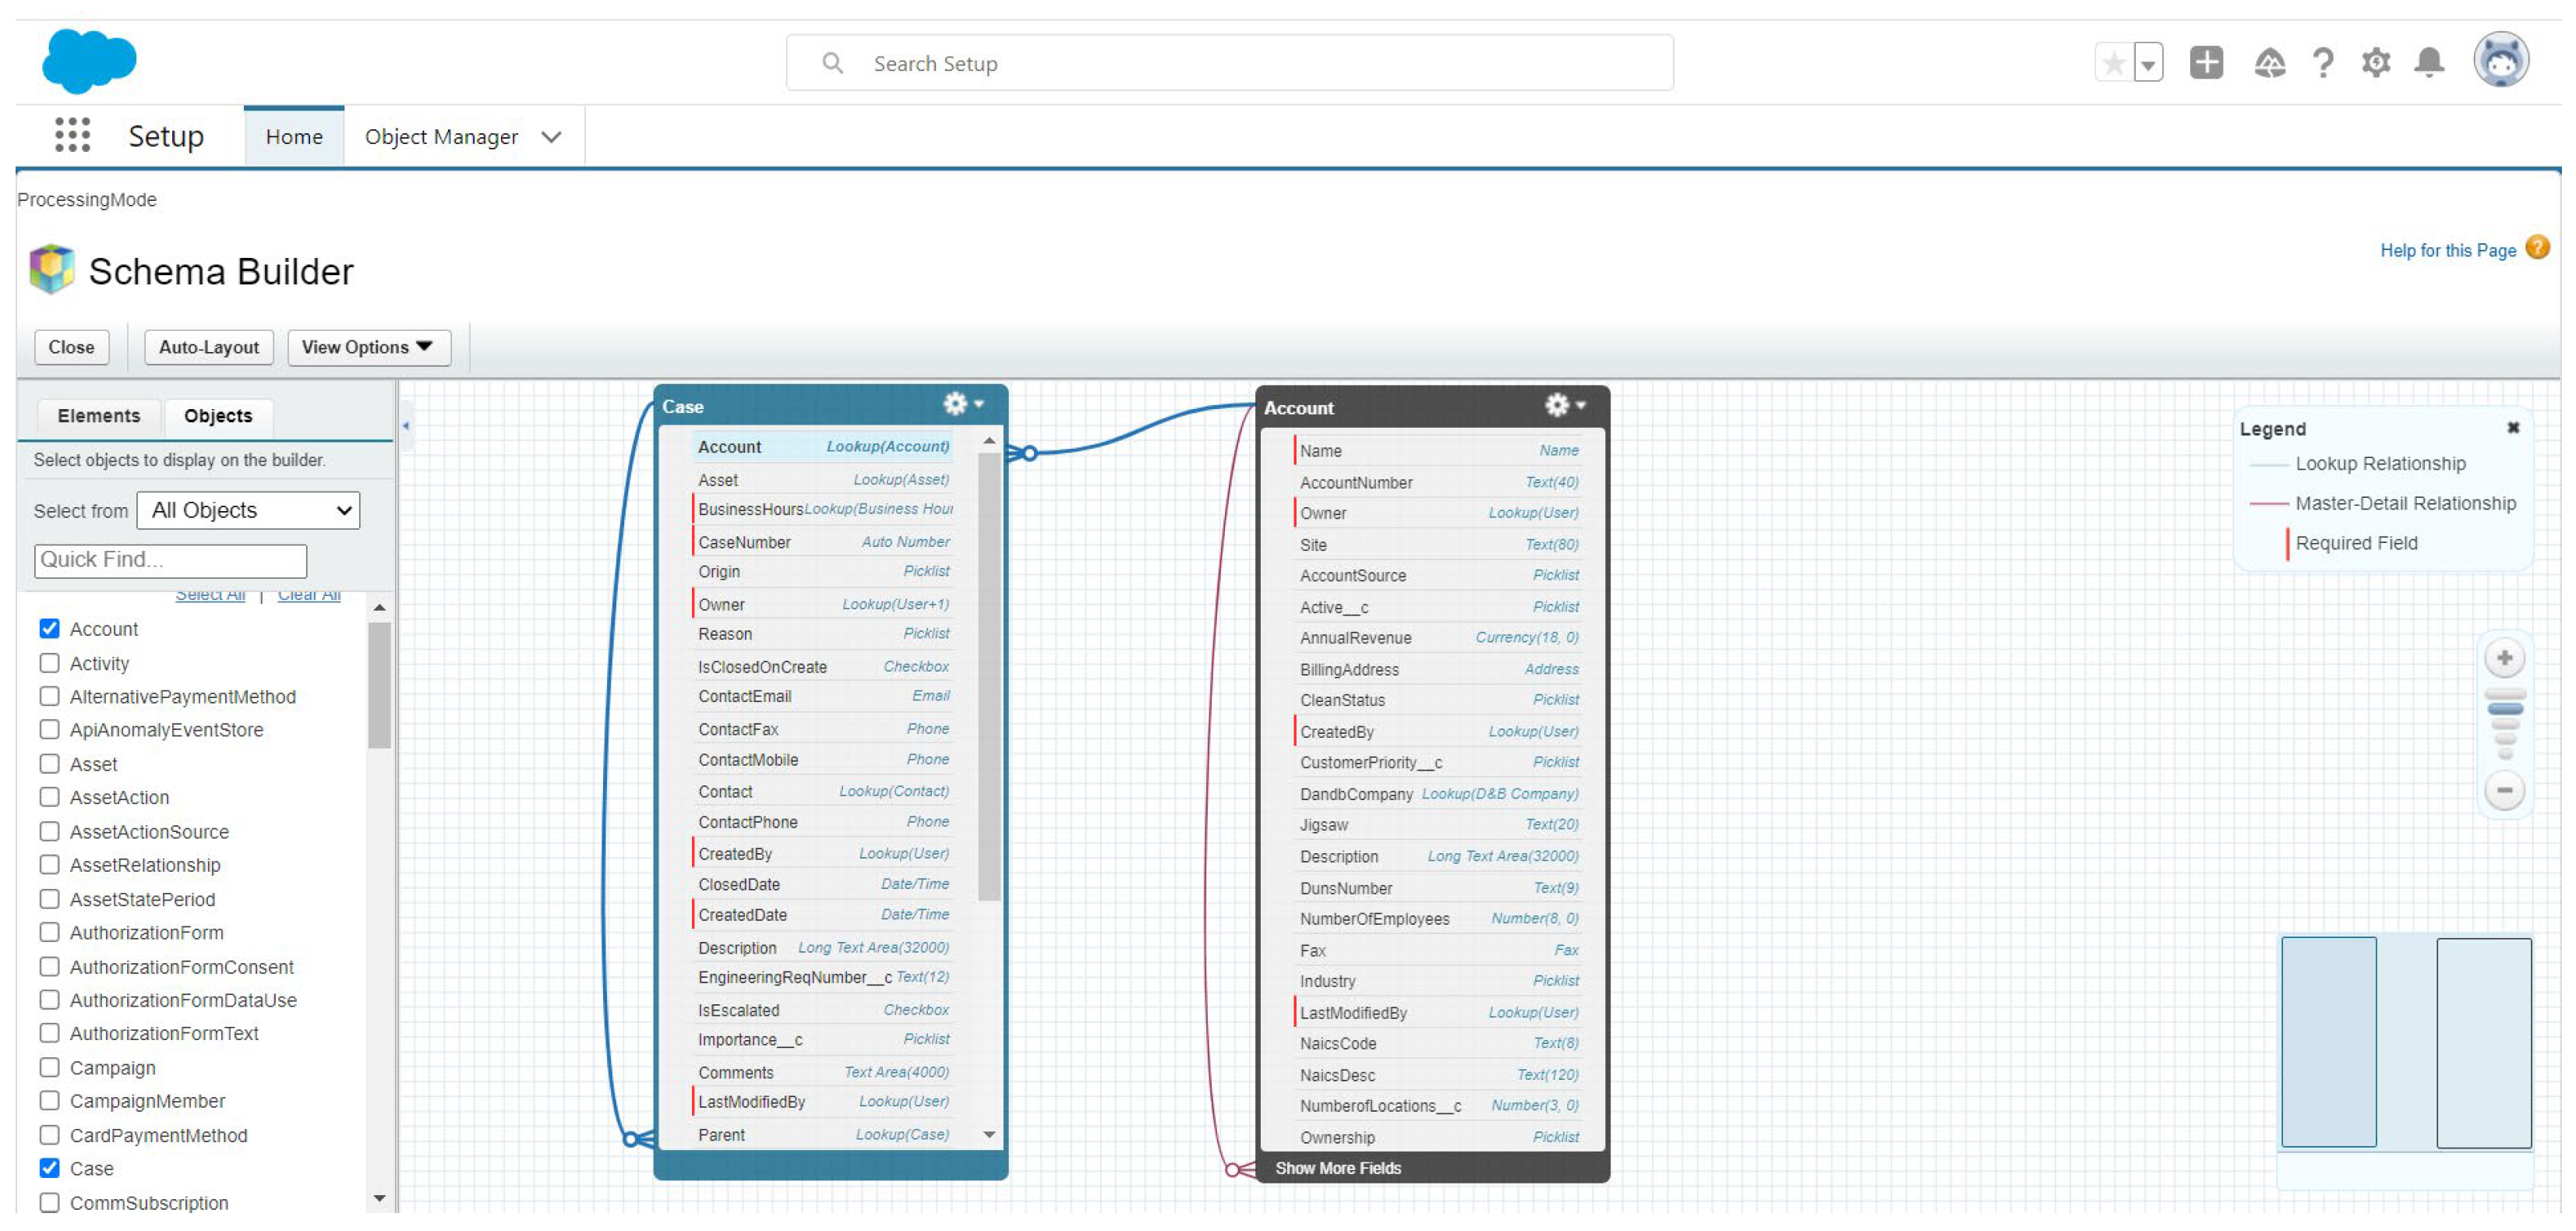
Task: Check the Campaign object checkbox
Action: click(x=49, y=1069)
